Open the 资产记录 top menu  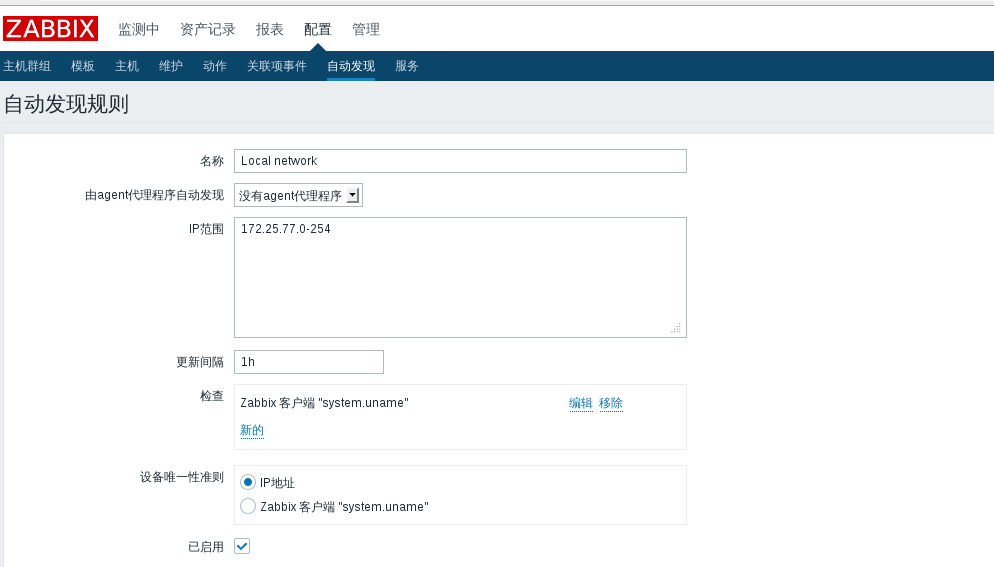(207, 29)
